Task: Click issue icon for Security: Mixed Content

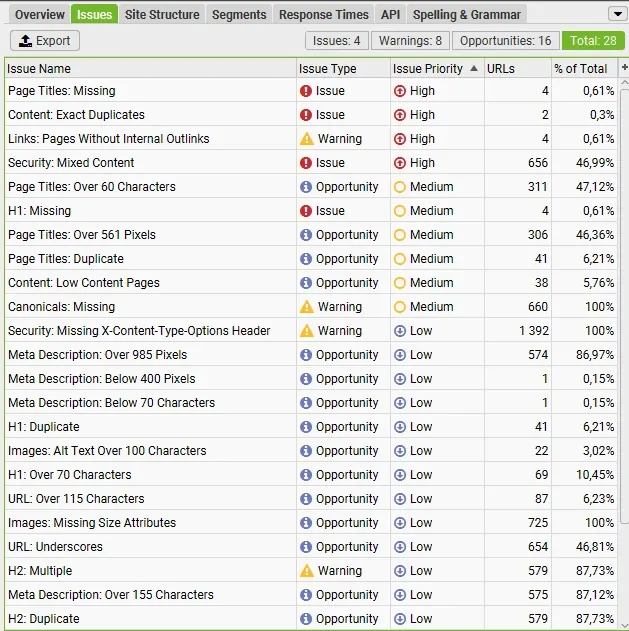Action: coord(306,163)
